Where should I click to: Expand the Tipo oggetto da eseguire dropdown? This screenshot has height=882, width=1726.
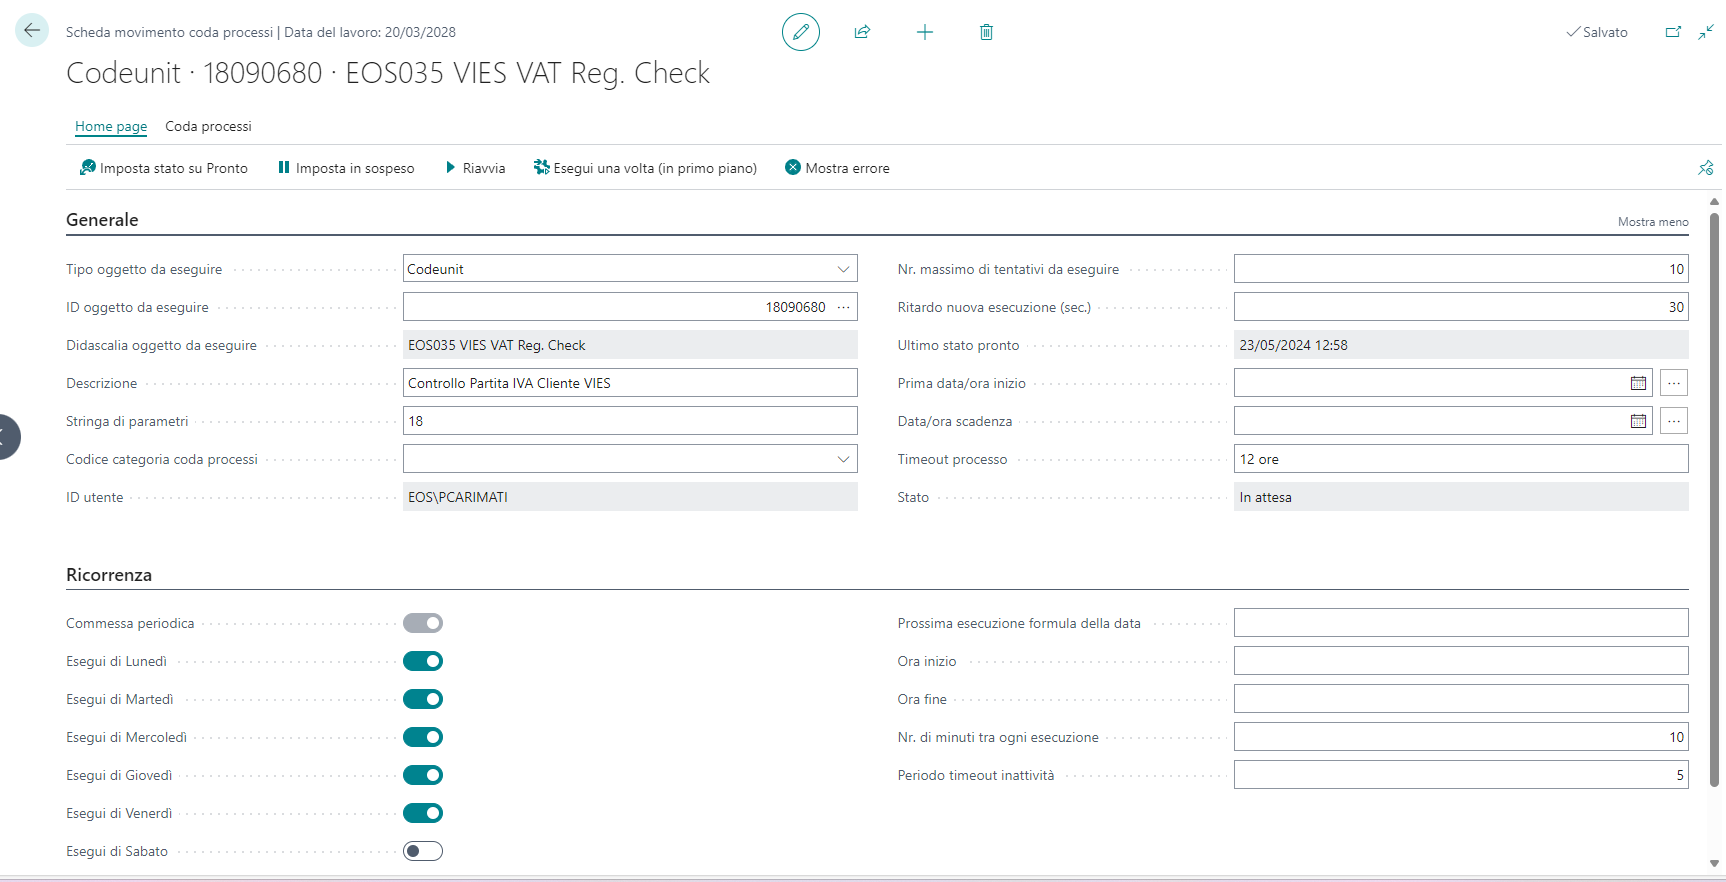pos(843,269)
